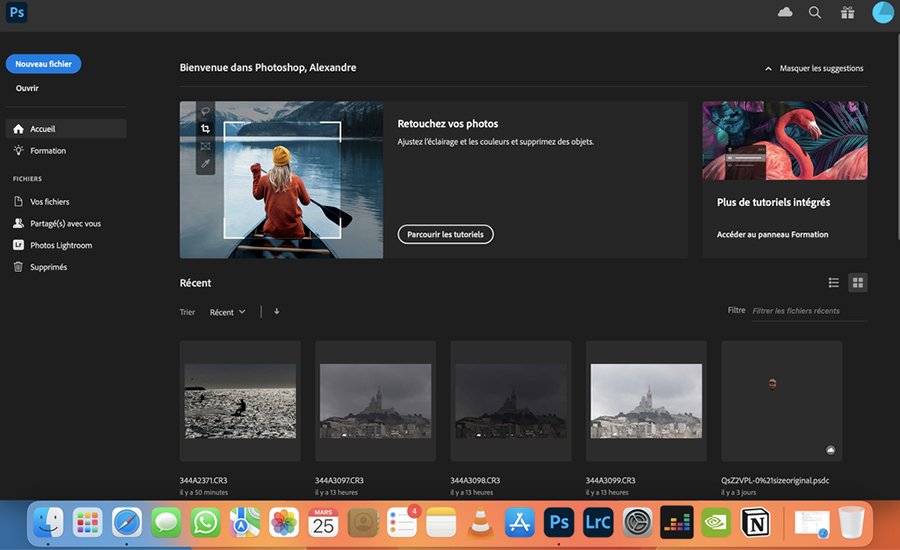The height and width of the screenshot is (550, 900).
Task: Select Formation in the sidebar
Action: coord(48,151)
